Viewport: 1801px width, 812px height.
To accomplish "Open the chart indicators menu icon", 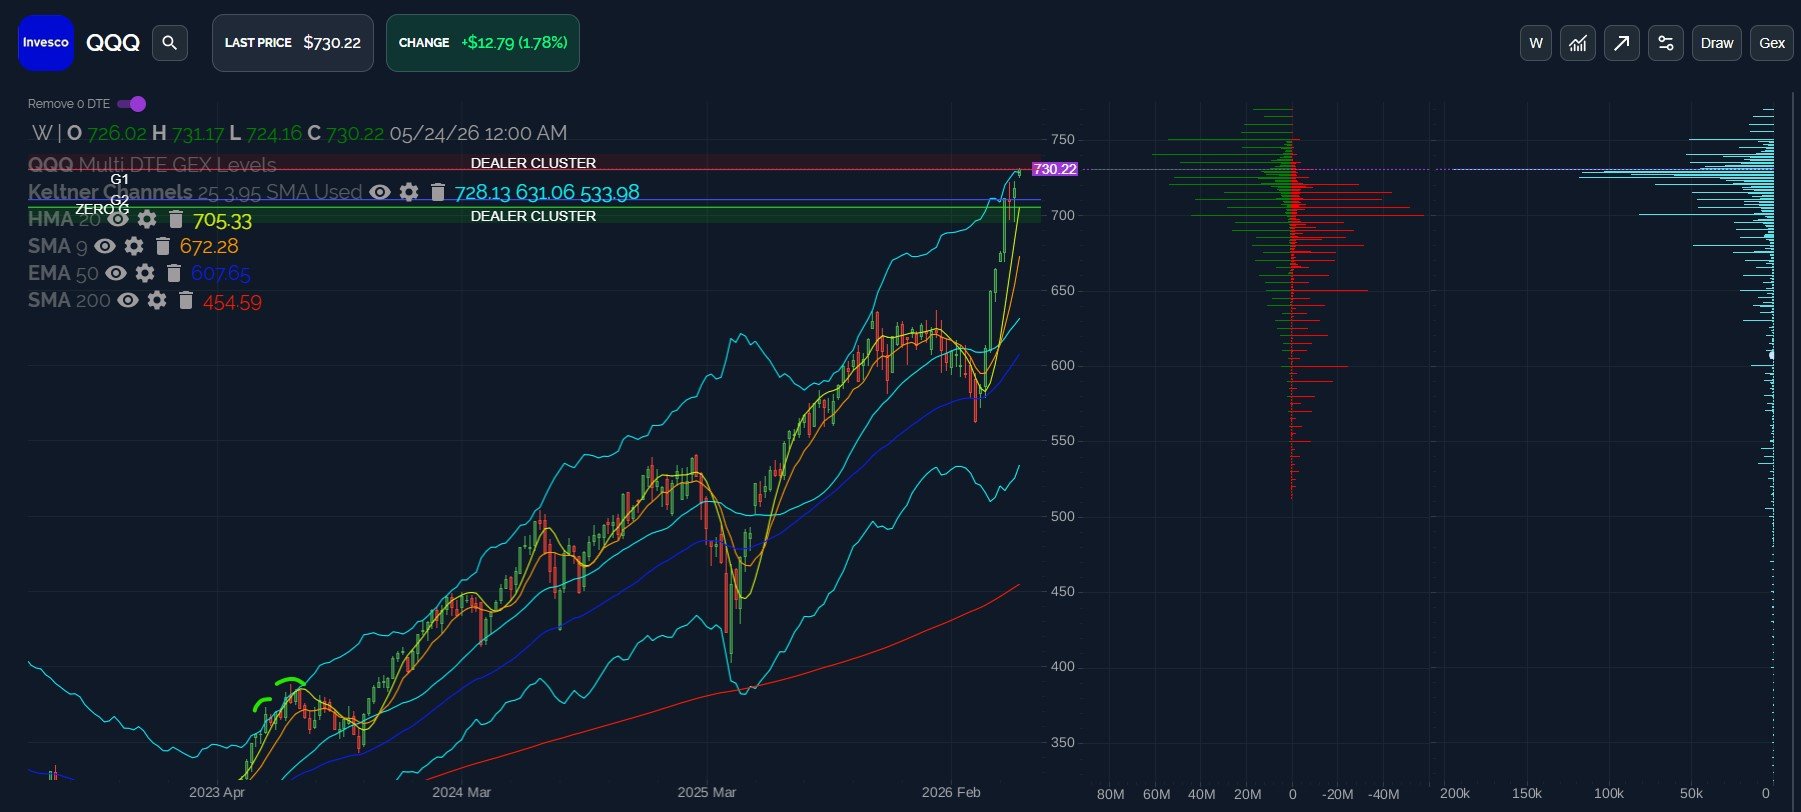I will 1578,43.
